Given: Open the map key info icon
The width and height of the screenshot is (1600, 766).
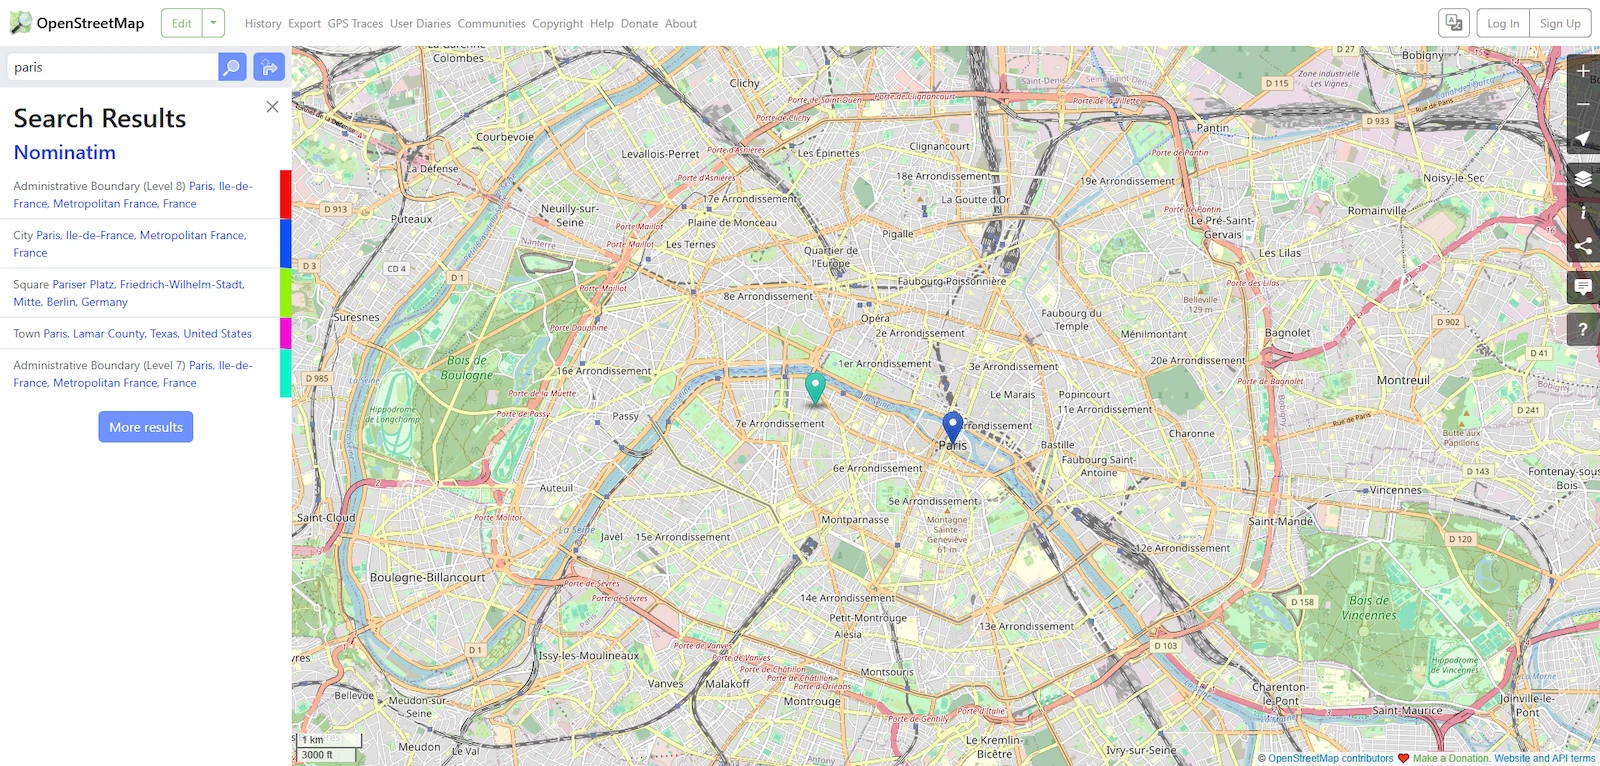Looking at the screenshot, I should point(1583,213).
